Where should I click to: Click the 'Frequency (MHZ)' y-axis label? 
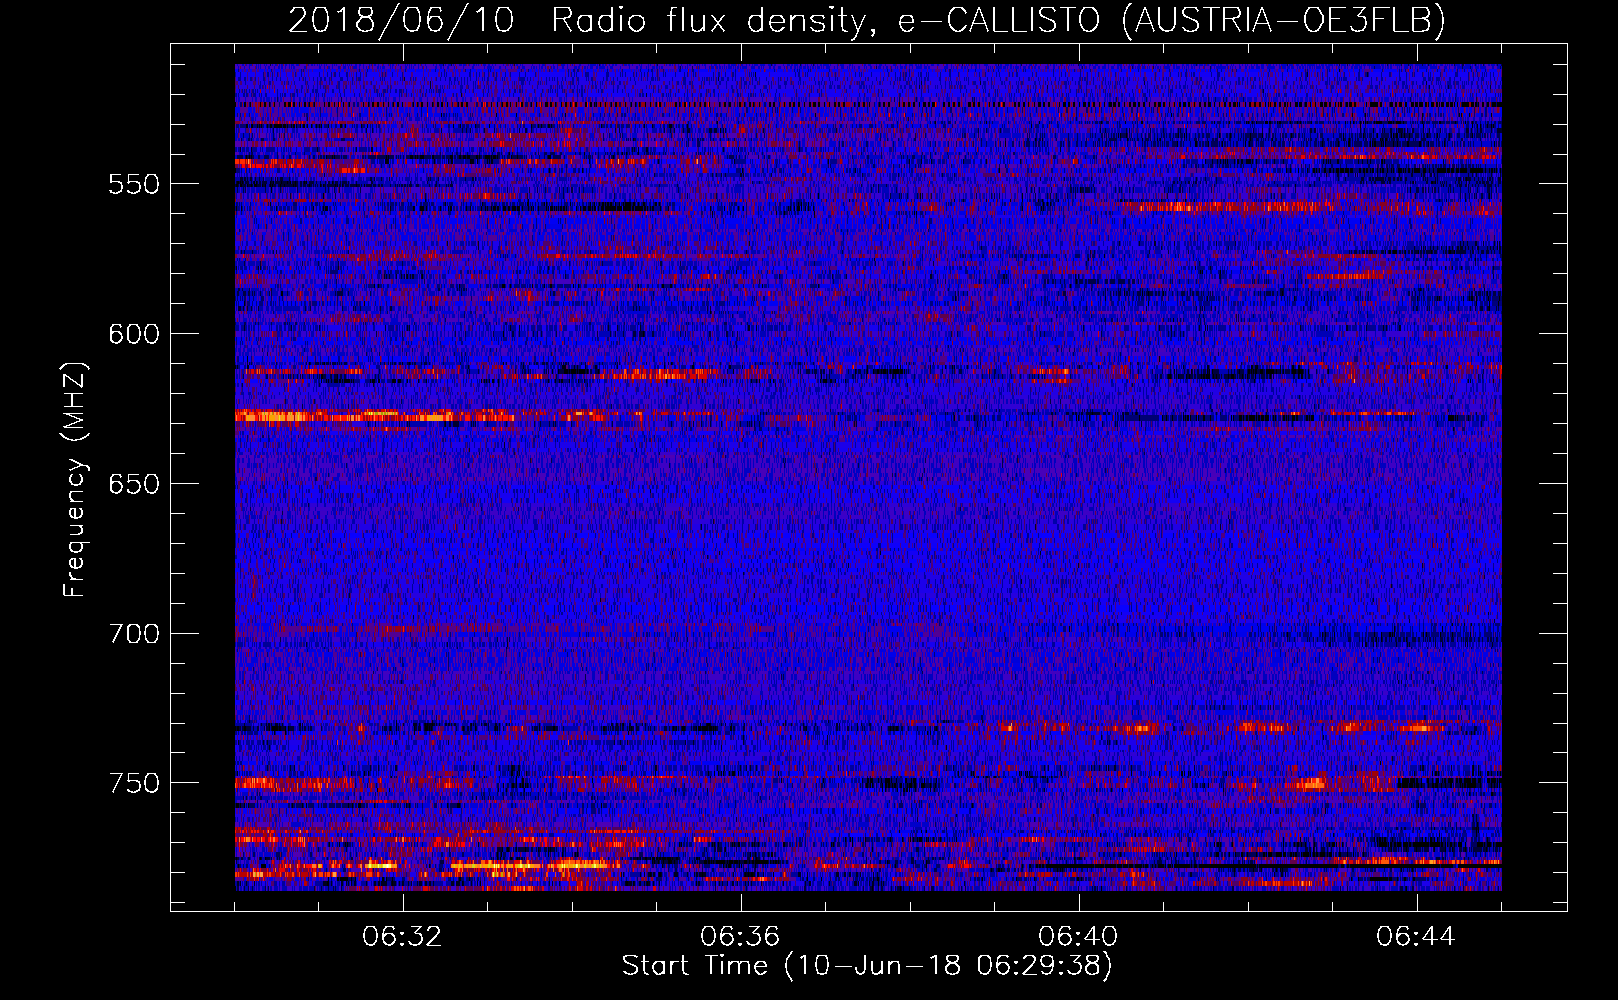pos(75,480)
